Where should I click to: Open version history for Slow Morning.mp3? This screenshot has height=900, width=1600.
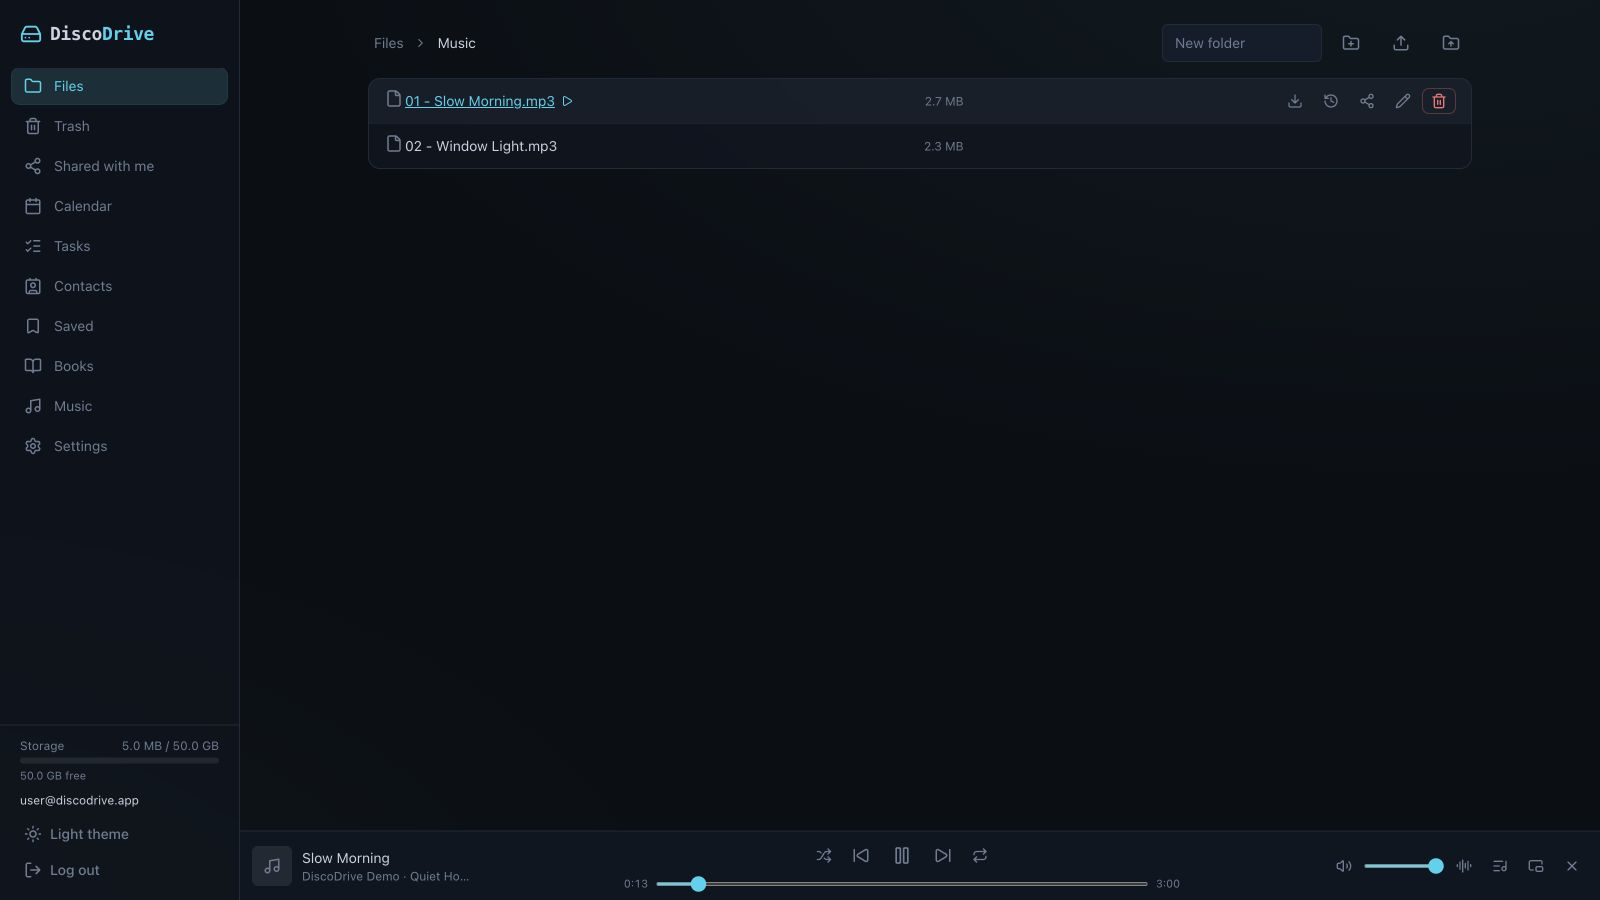click(x=1331, y=101)
